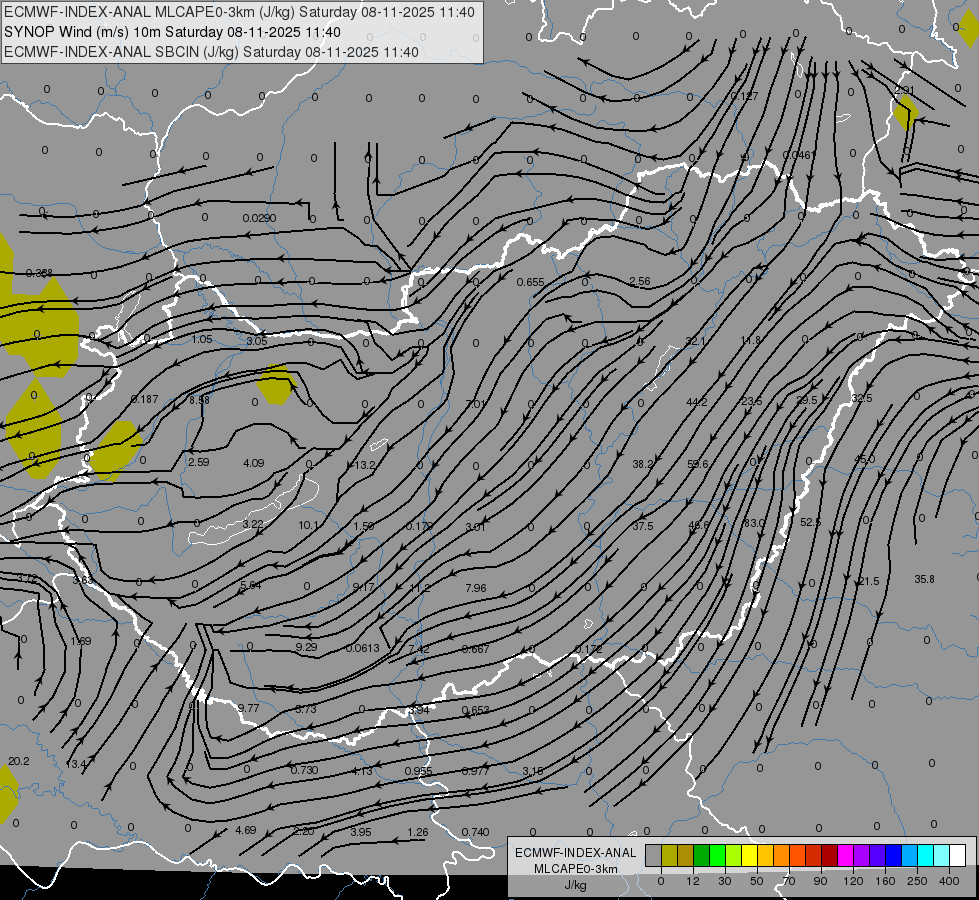Click the map value 2.56

click(x=640, y=281)
